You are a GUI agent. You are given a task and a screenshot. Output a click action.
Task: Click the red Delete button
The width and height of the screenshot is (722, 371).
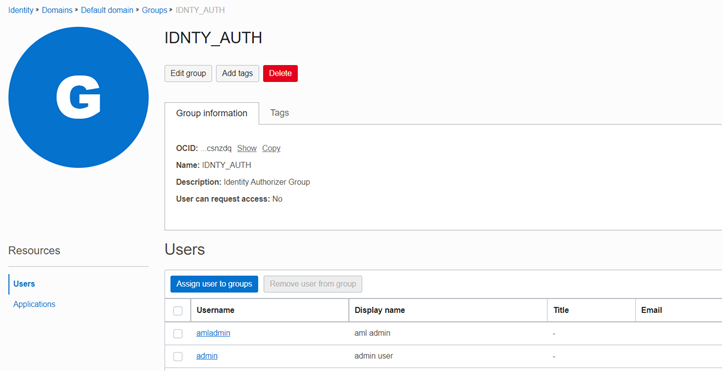[x=280, y=73]
